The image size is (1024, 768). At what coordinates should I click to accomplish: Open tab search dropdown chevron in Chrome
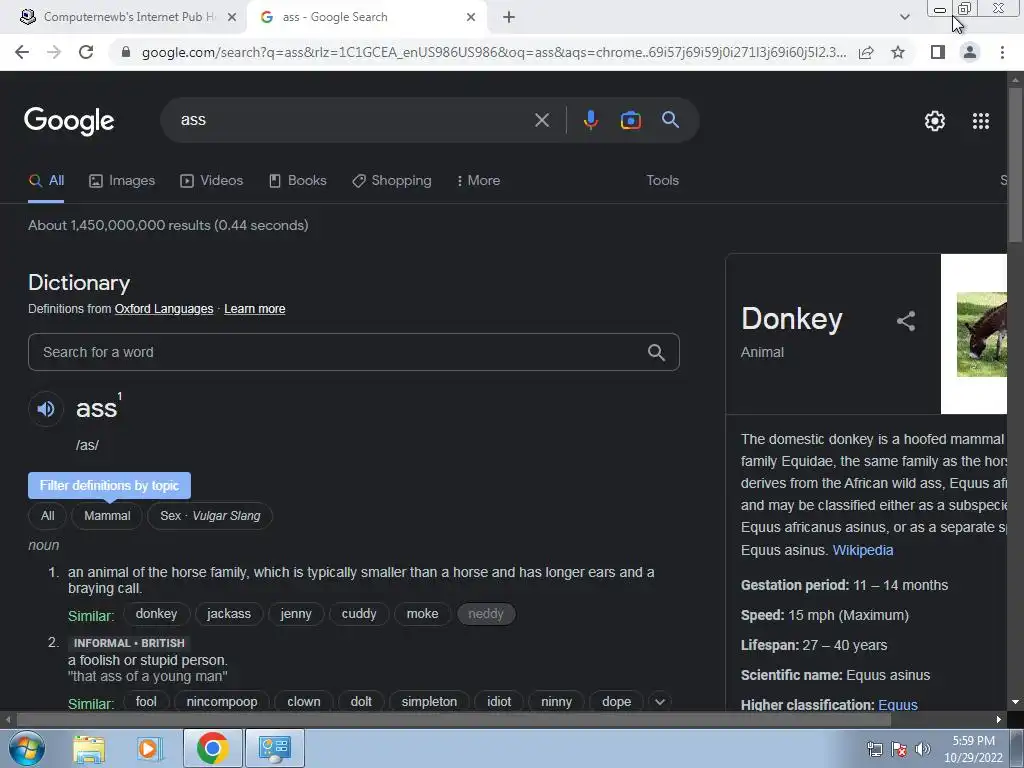904,17
